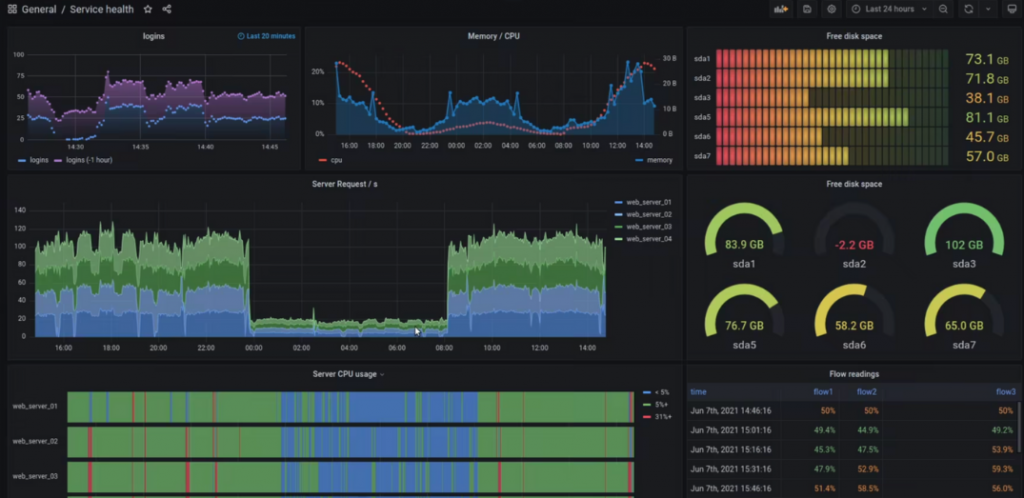Viewport: 1024px width, 498px height.
Task: Click the red 31%+ legend color swatch
Action: (647, 416)
